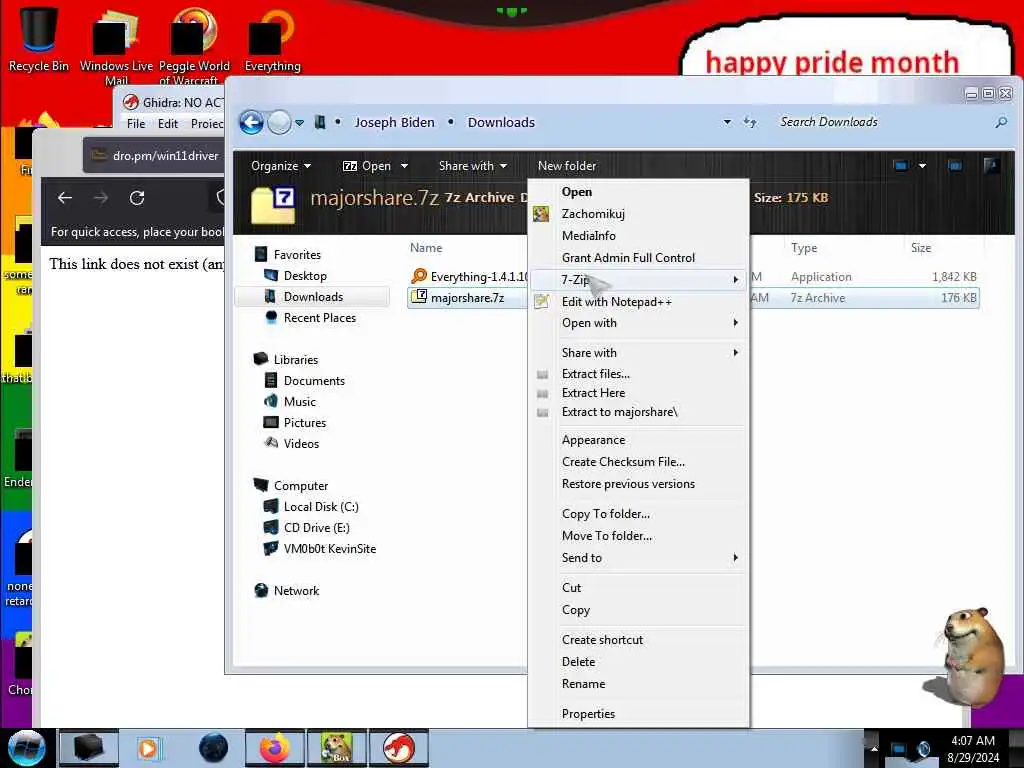Toggle the preview pane icon
The width and height of the screenshot is (1024, 768).
[955, 166]
